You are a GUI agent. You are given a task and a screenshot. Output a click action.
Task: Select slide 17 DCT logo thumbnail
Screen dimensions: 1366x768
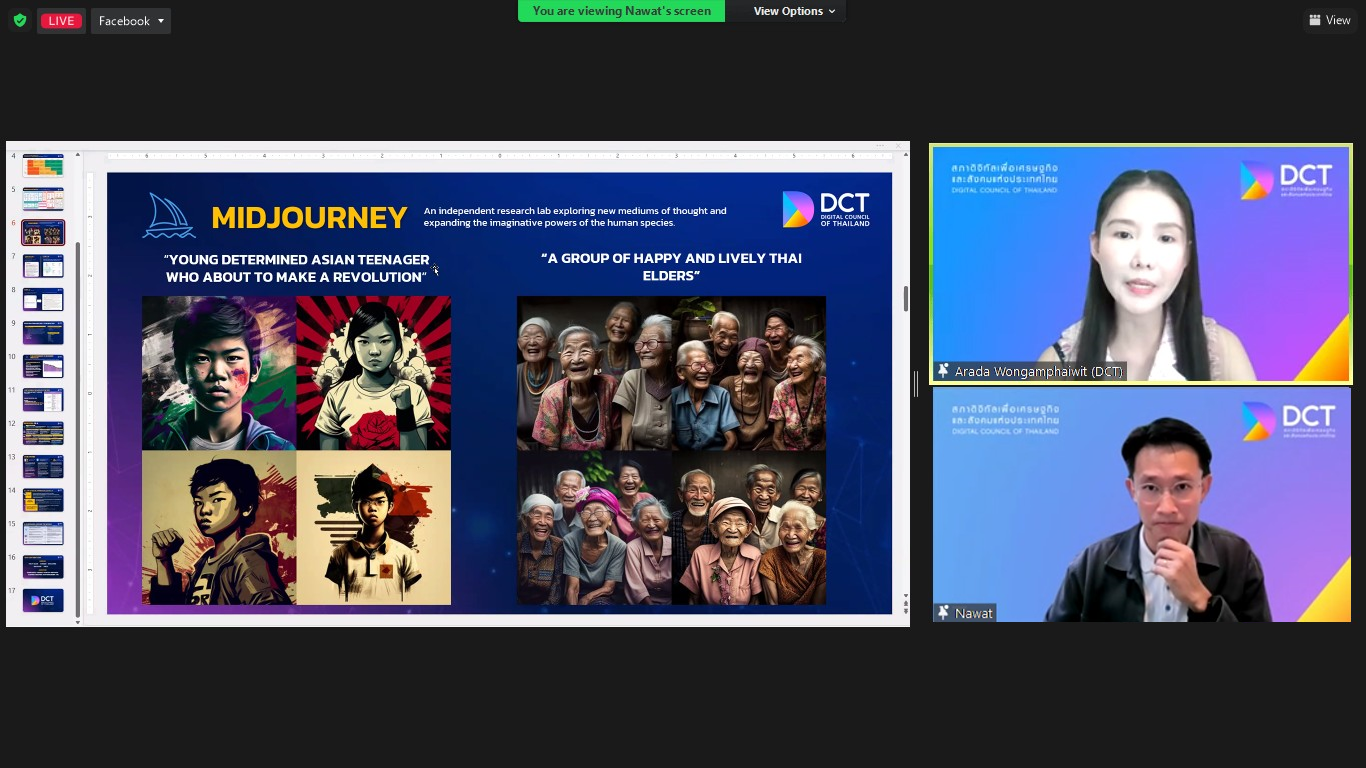pos(43,600)
